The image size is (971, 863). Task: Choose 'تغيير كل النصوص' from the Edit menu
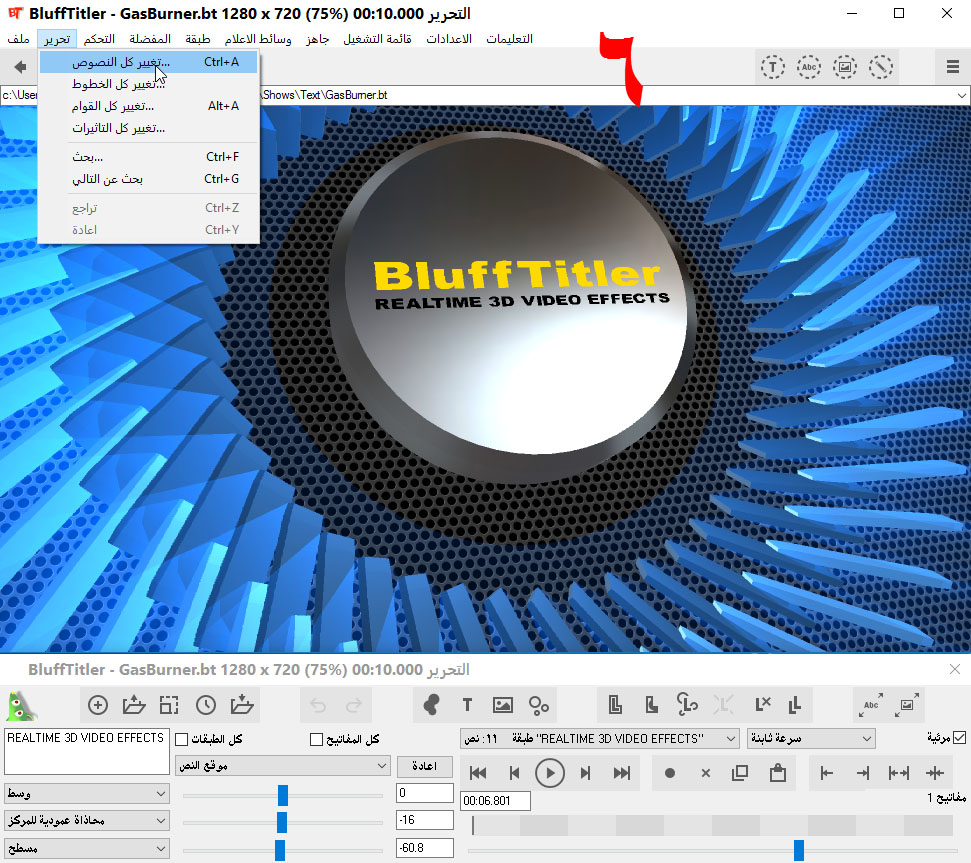pos(149,62)
